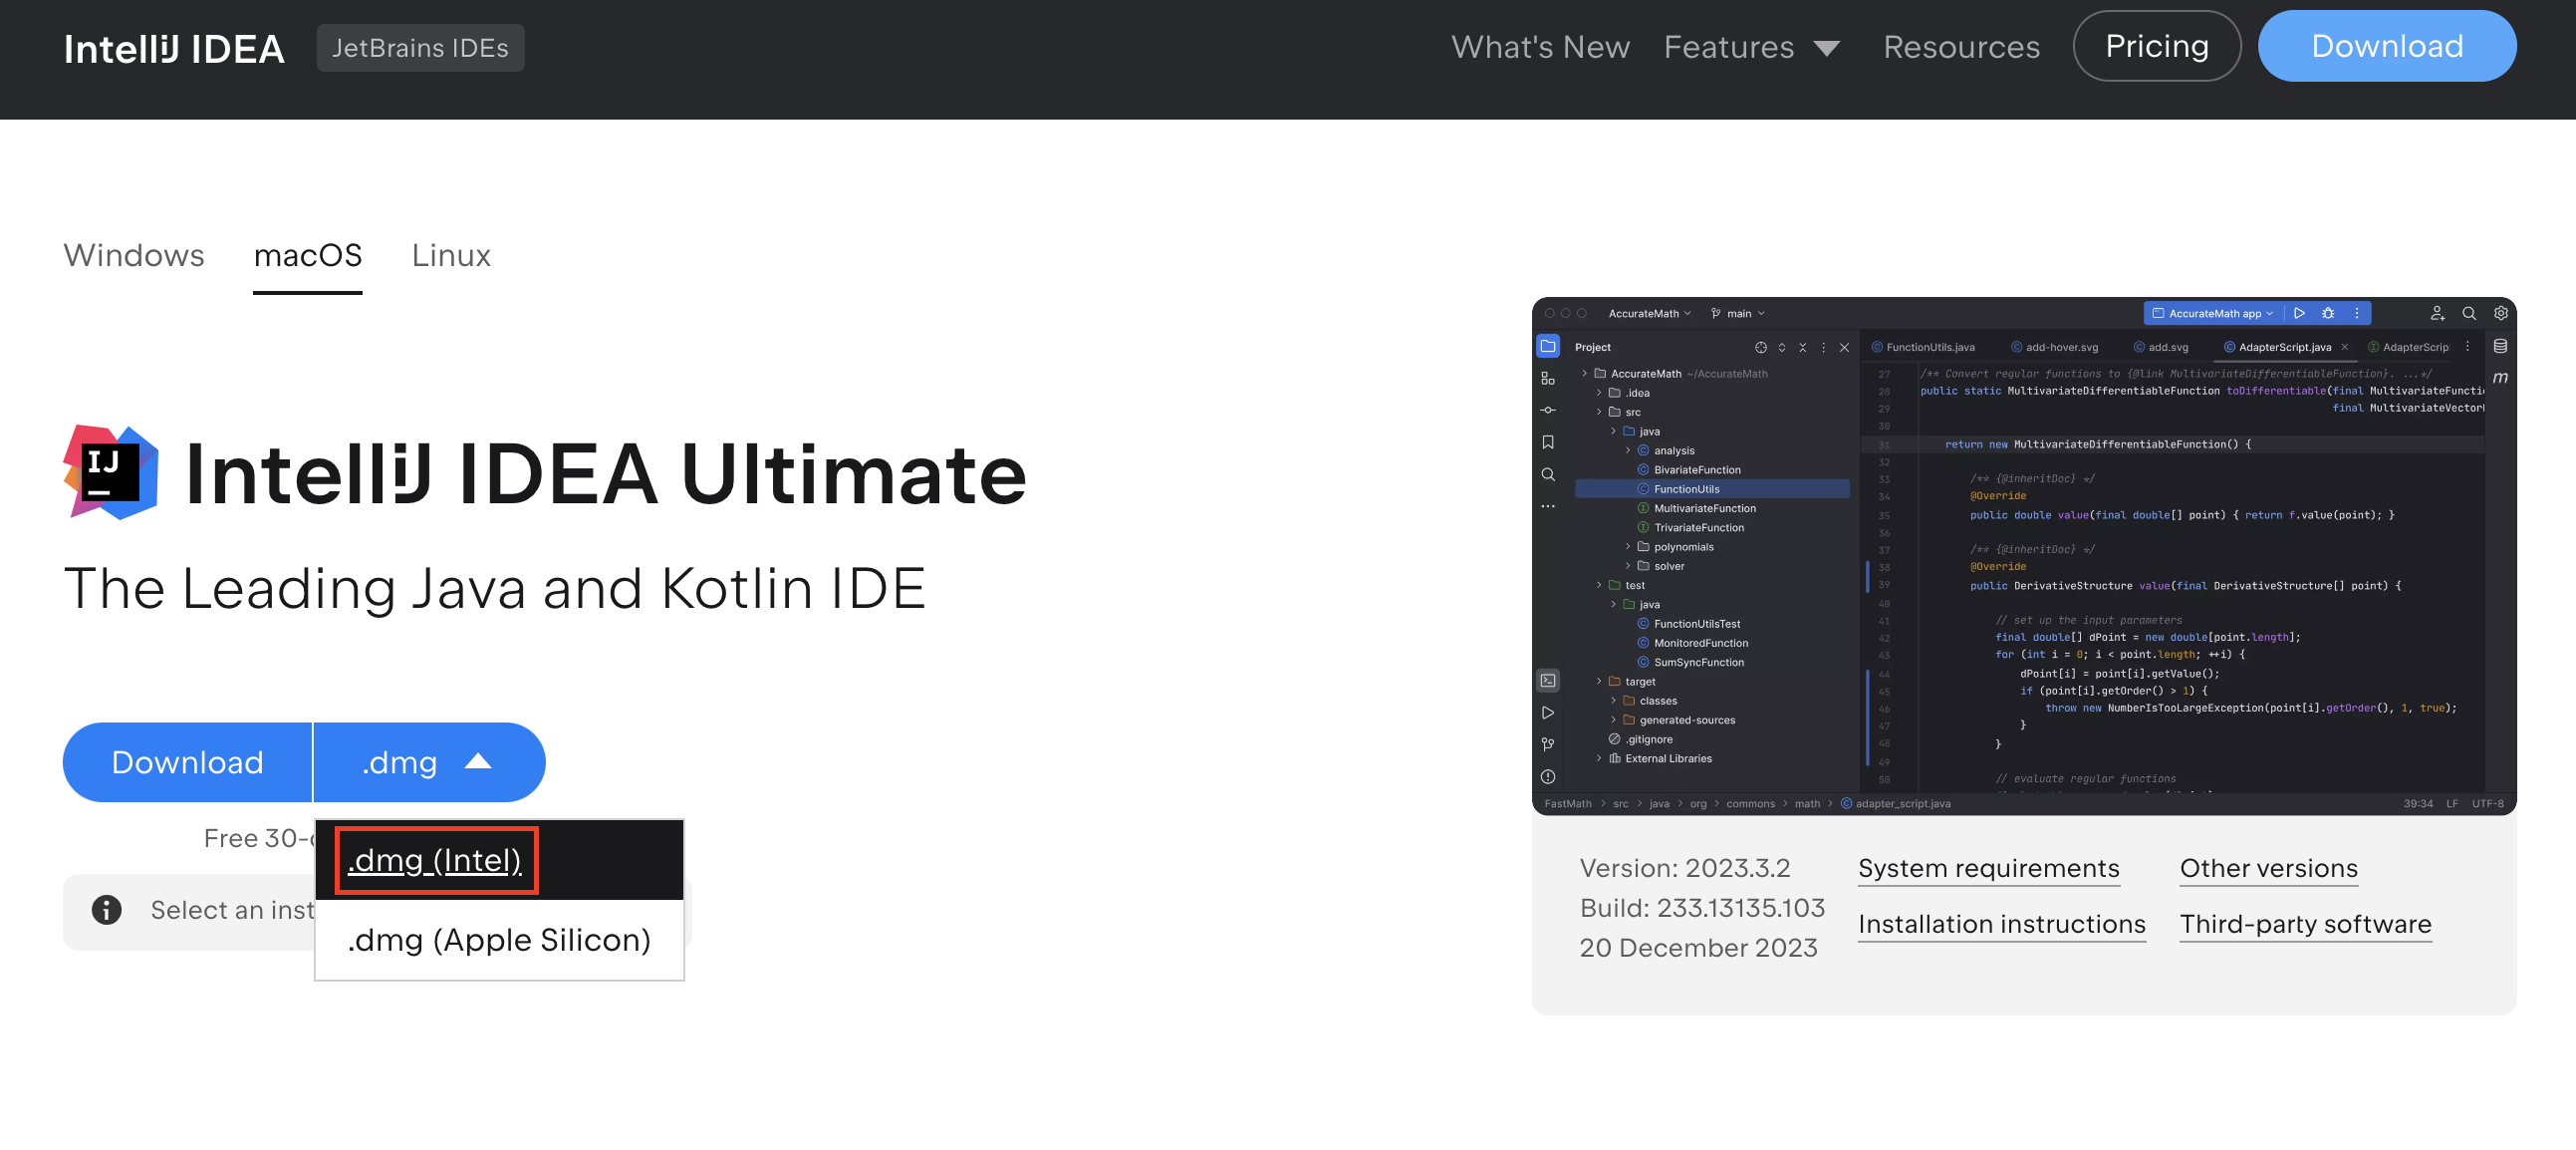Viewport: 2576px width, 1150px height.
Task: Click the Select Opened File target icon in Project panel
Action: point(1760,347)
